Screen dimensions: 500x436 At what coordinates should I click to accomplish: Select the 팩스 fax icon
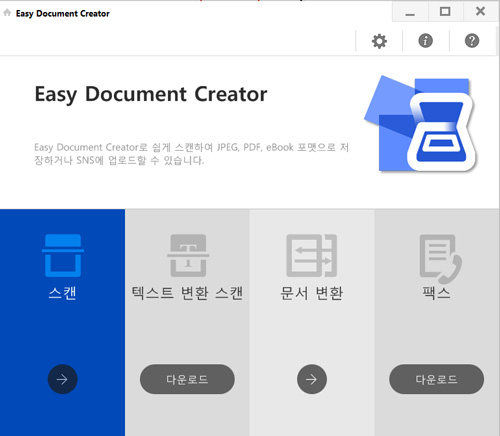coord(441,259)
